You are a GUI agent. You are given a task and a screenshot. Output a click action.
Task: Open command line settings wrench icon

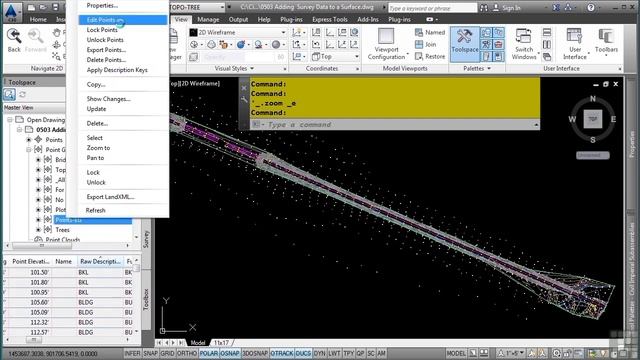(244, 99)
